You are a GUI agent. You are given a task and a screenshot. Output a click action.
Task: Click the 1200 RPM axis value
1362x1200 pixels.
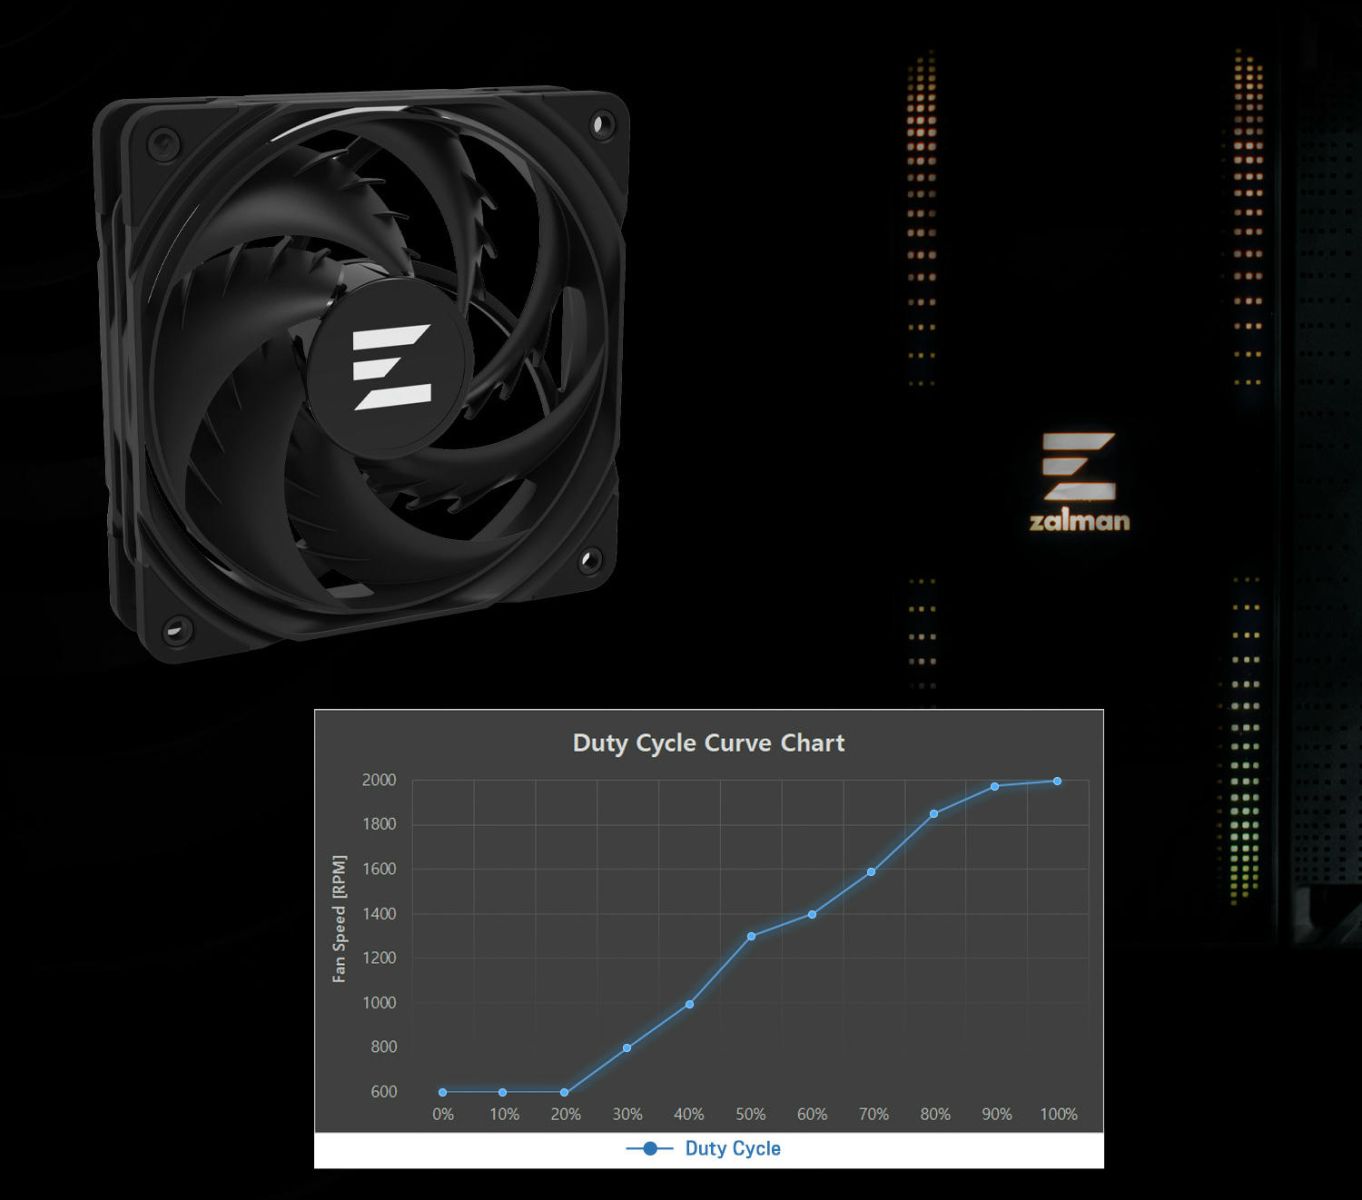click(x=379, y=958)
